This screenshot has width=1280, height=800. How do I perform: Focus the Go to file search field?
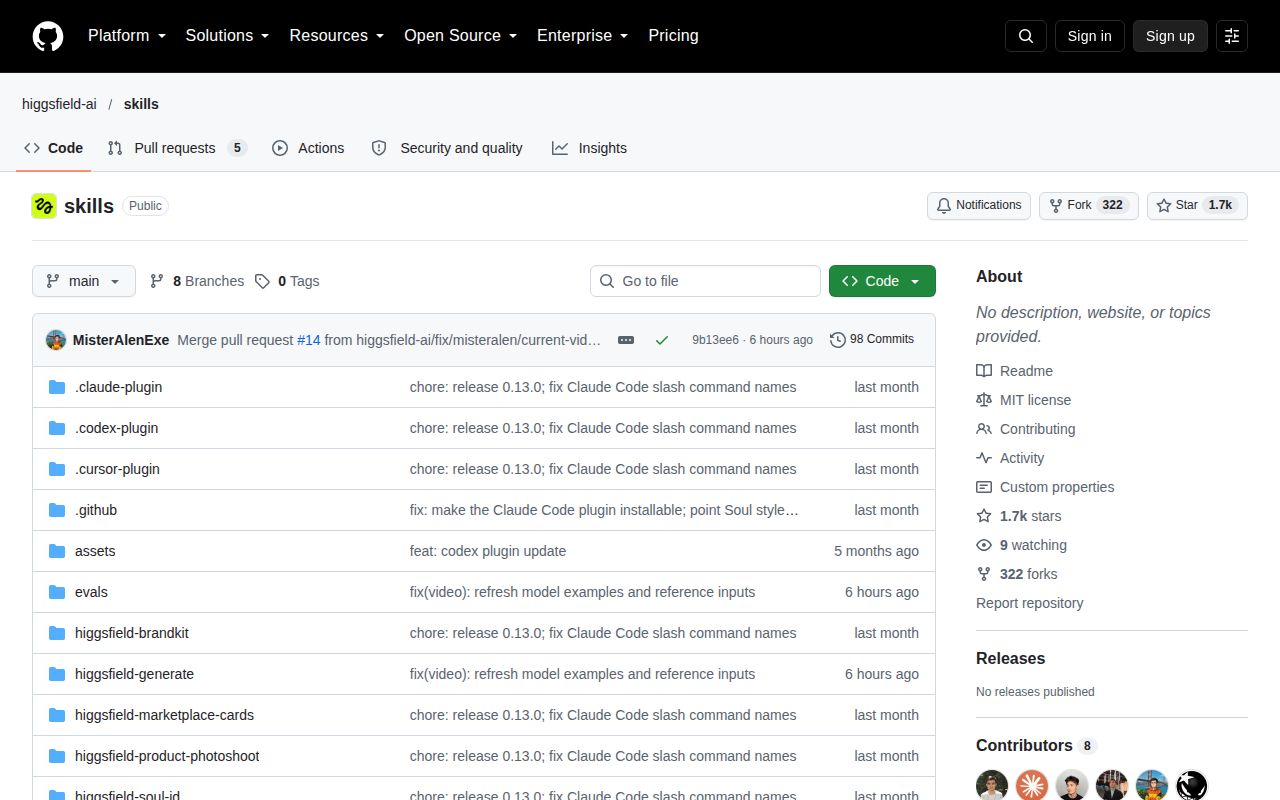705,281
